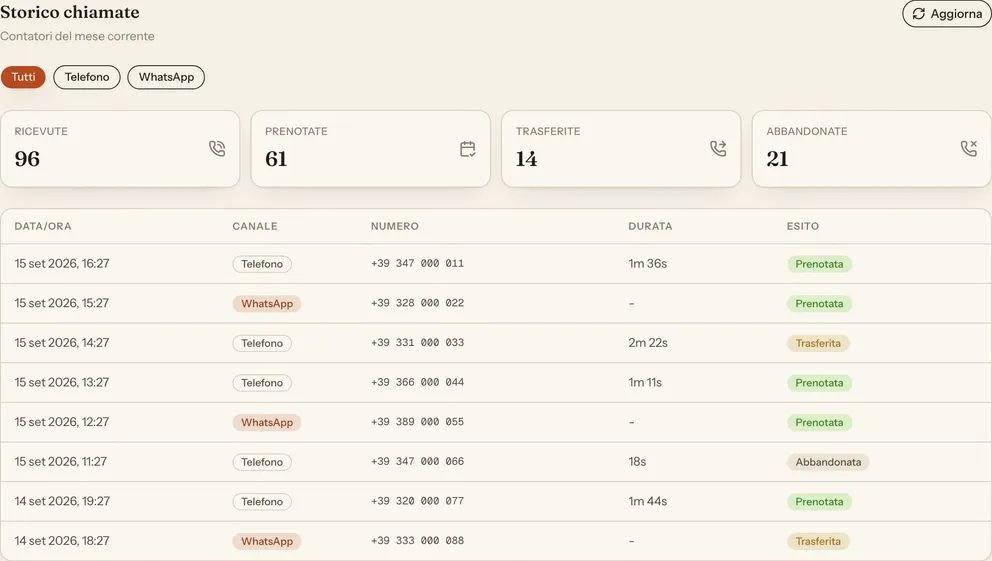Switch to the WhatsApp filter tab
This screenshot has width=992, height=561.
[166, 77]
